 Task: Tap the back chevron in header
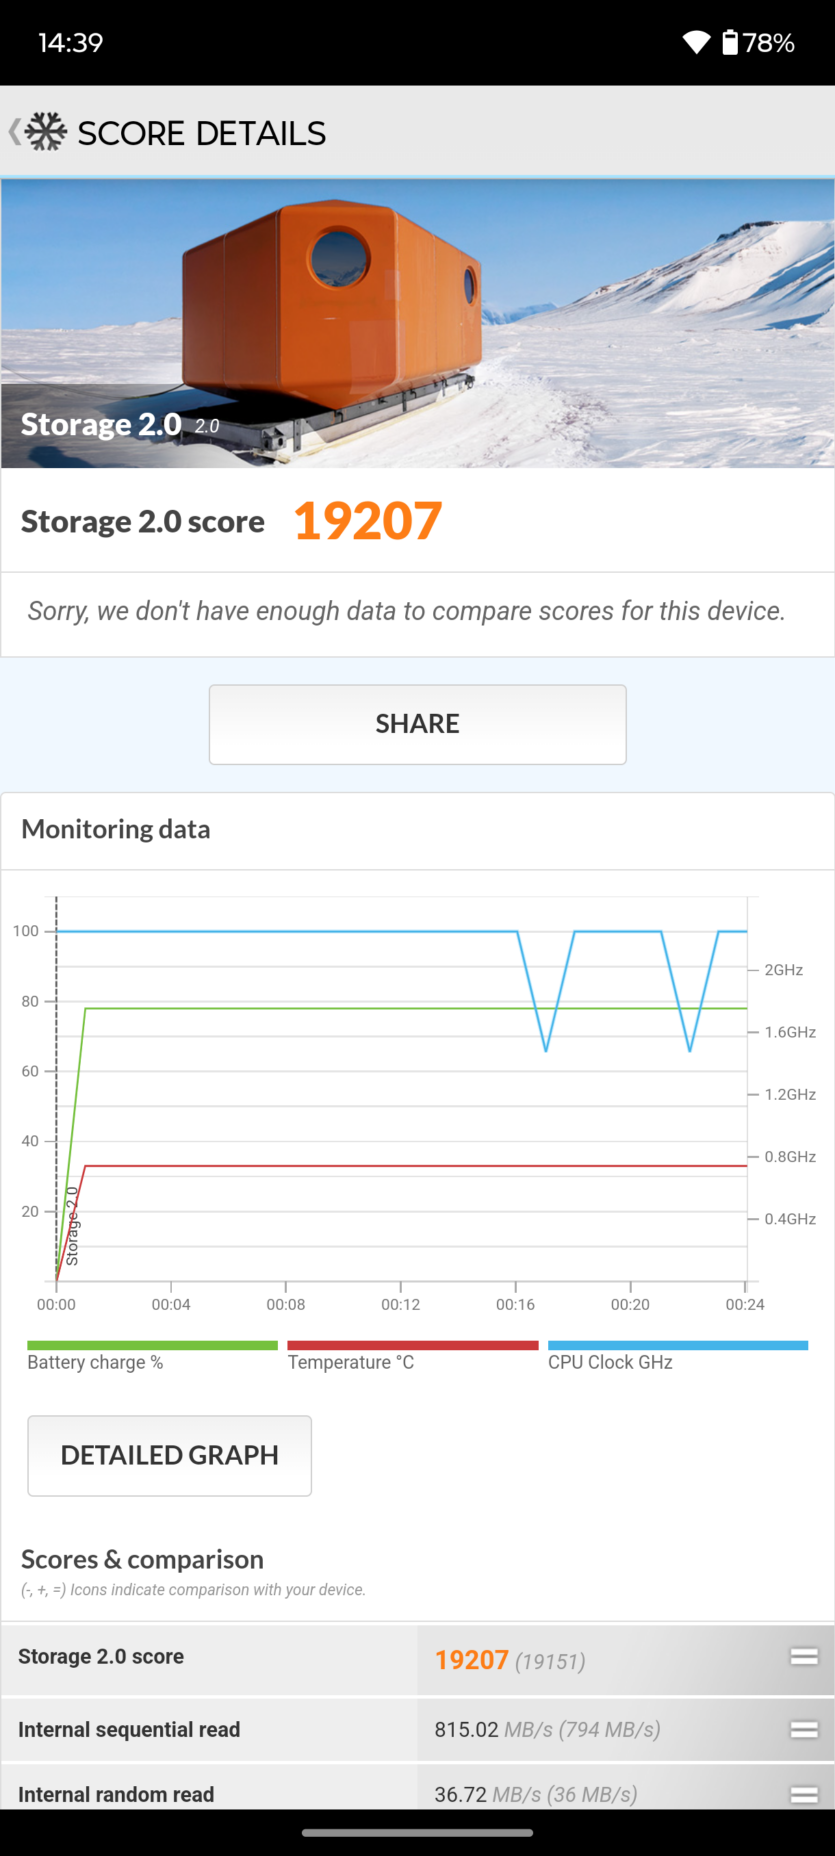pos(15,132)
